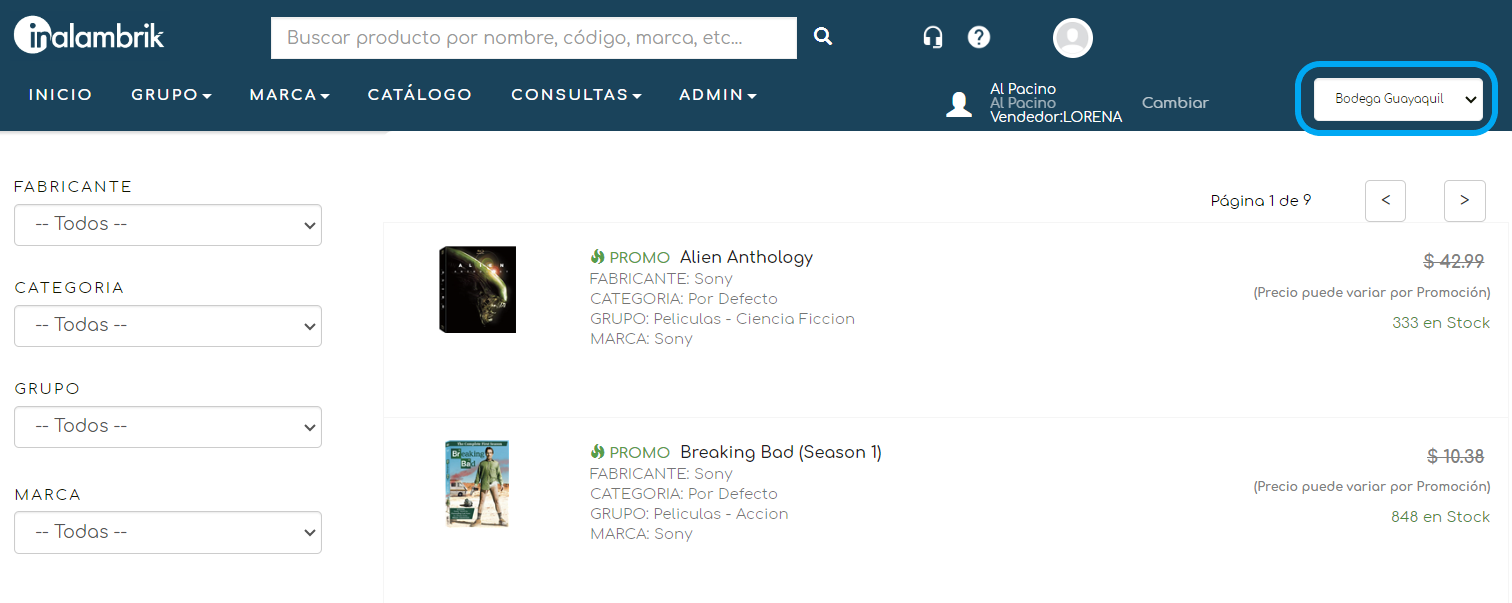Click 'GRUPO: Peliculas - Ciencia Ficcion' text
The height and width of the screenshot is (603, 1512).
click(x=722, y=319)
